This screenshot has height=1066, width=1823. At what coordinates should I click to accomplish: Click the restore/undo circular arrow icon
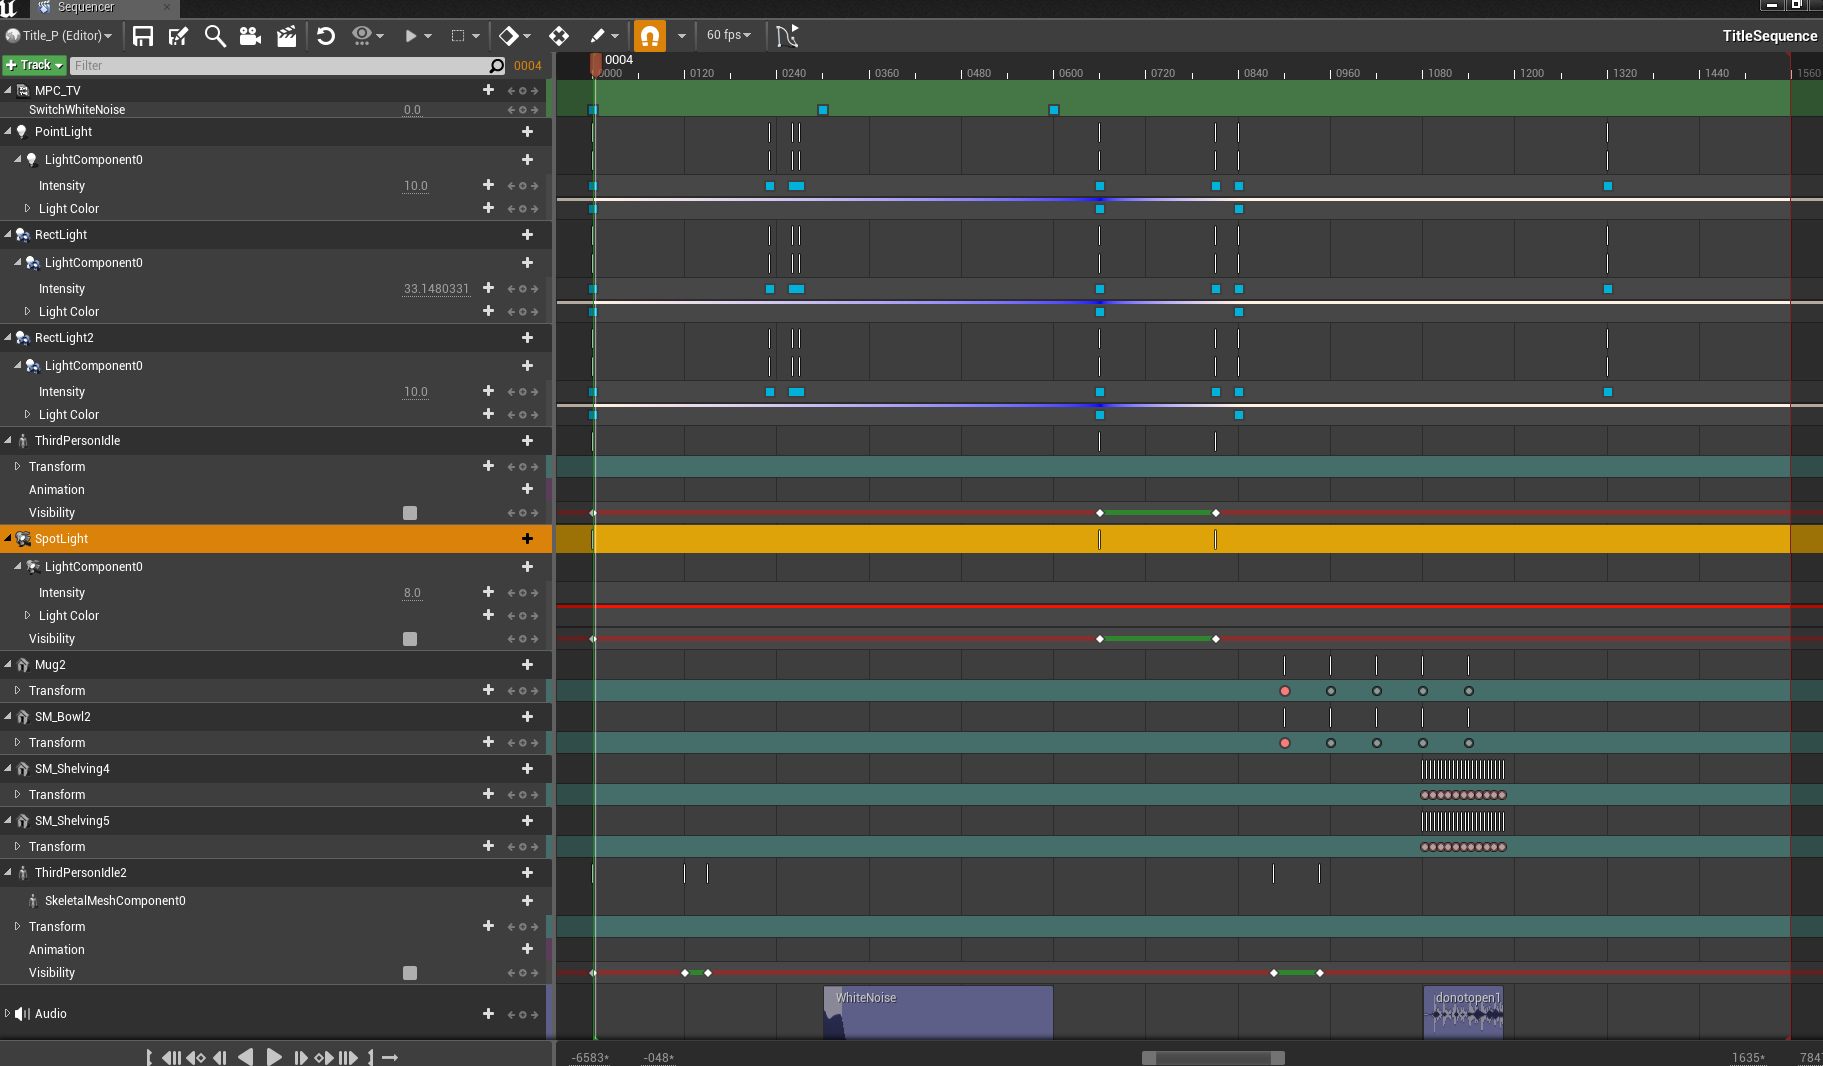(x=326, y=36)
